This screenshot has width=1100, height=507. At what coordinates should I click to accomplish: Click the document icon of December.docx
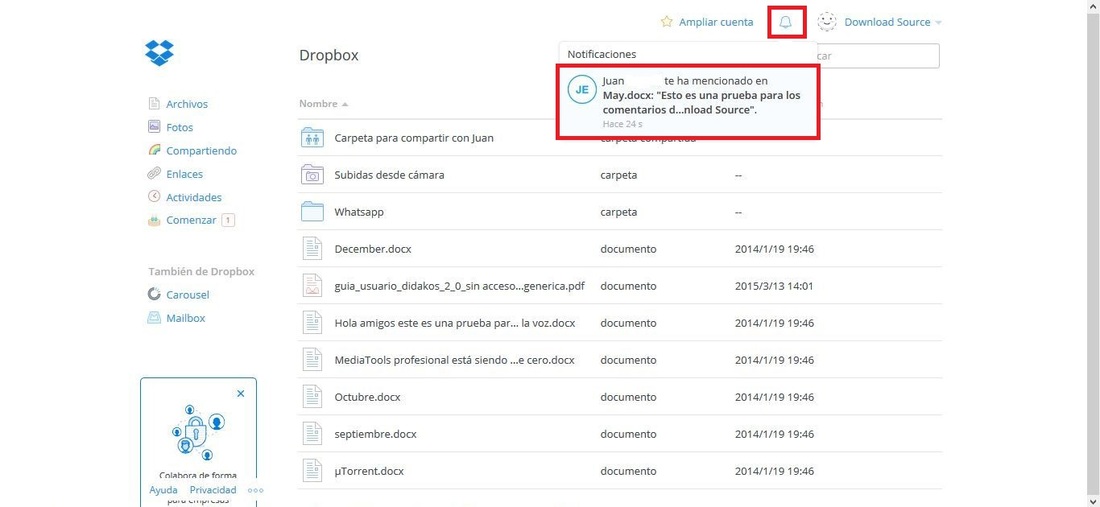pos(311,249)
